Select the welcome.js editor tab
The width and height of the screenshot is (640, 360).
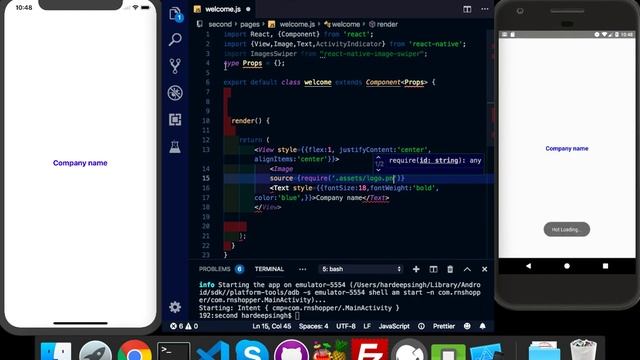click(x=222, y=9)
